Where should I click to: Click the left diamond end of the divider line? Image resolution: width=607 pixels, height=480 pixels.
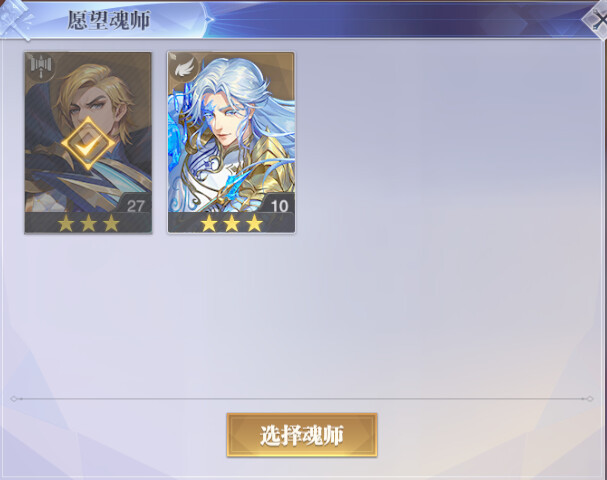coord(14,399)
